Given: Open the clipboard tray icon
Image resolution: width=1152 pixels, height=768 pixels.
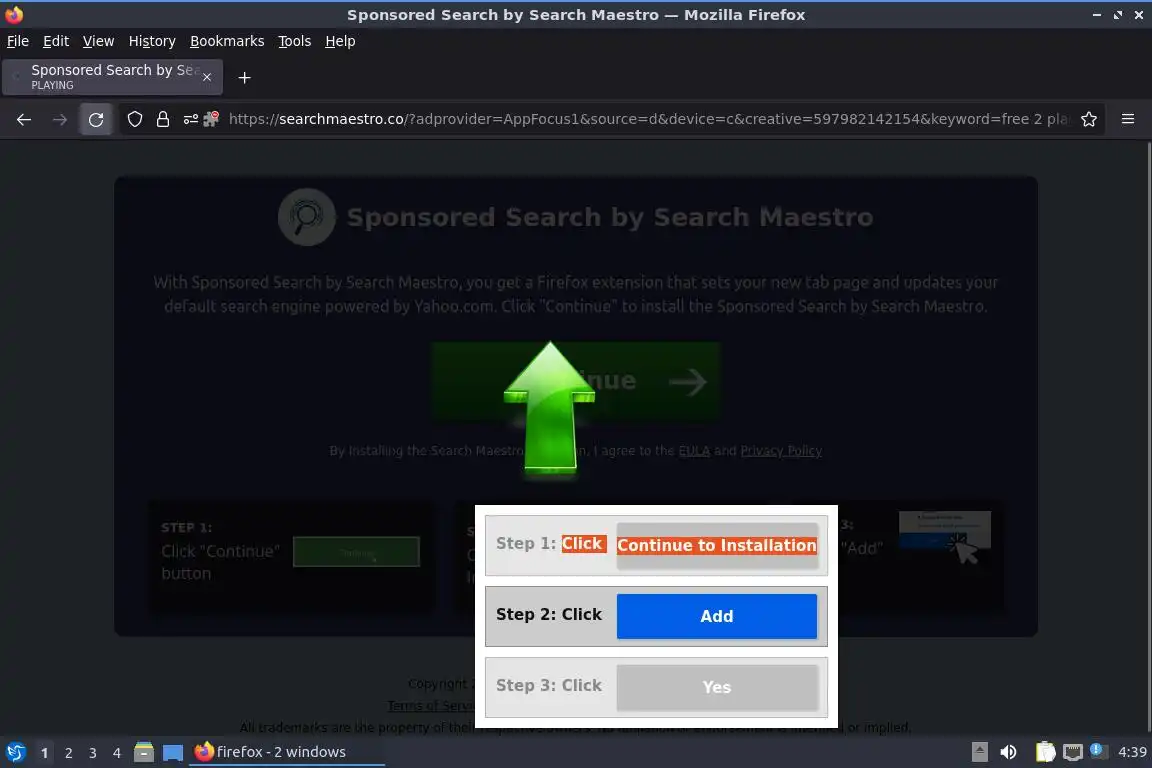Looking at the screenshot, I should pos(1045,752).
